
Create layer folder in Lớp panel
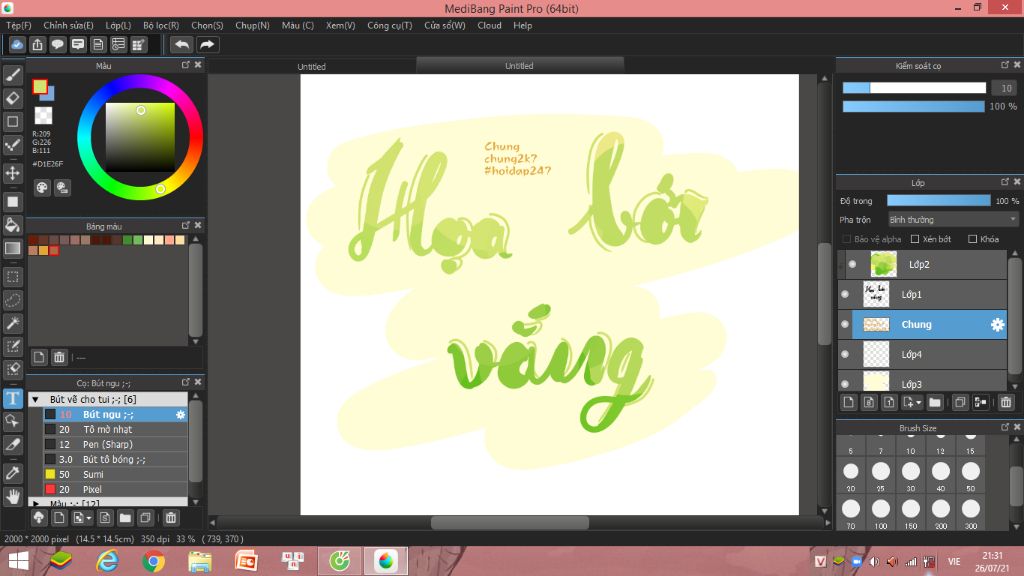point(935,402)
